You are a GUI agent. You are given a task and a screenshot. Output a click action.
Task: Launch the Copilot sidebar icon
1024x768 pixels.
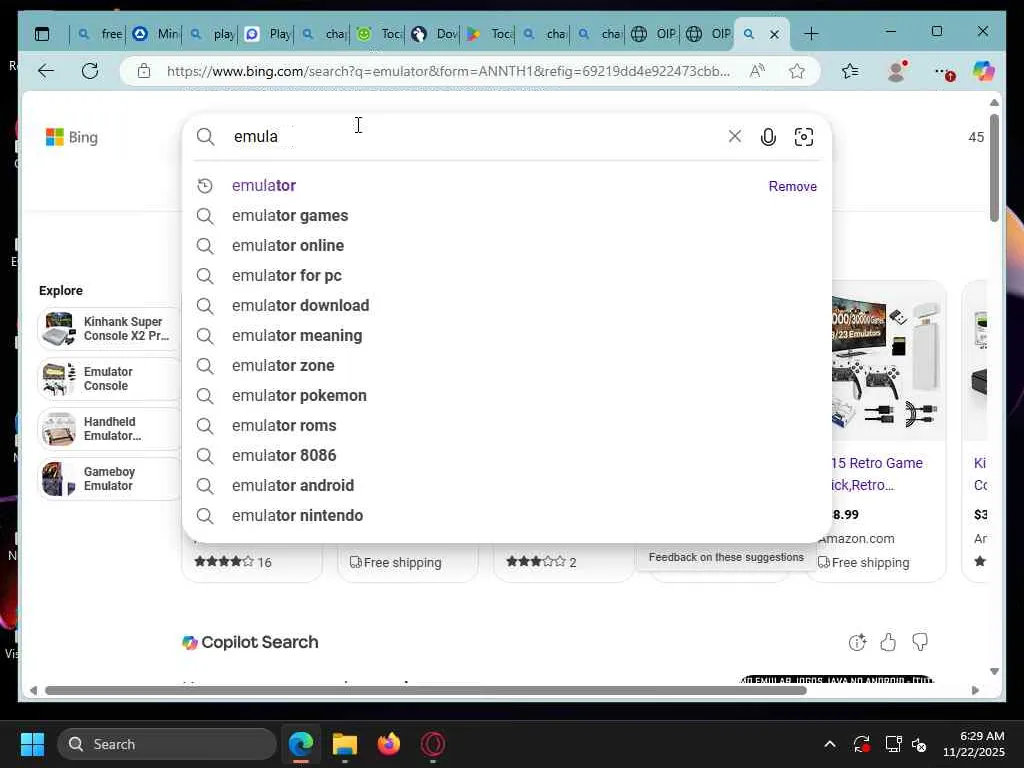point(984,71)
